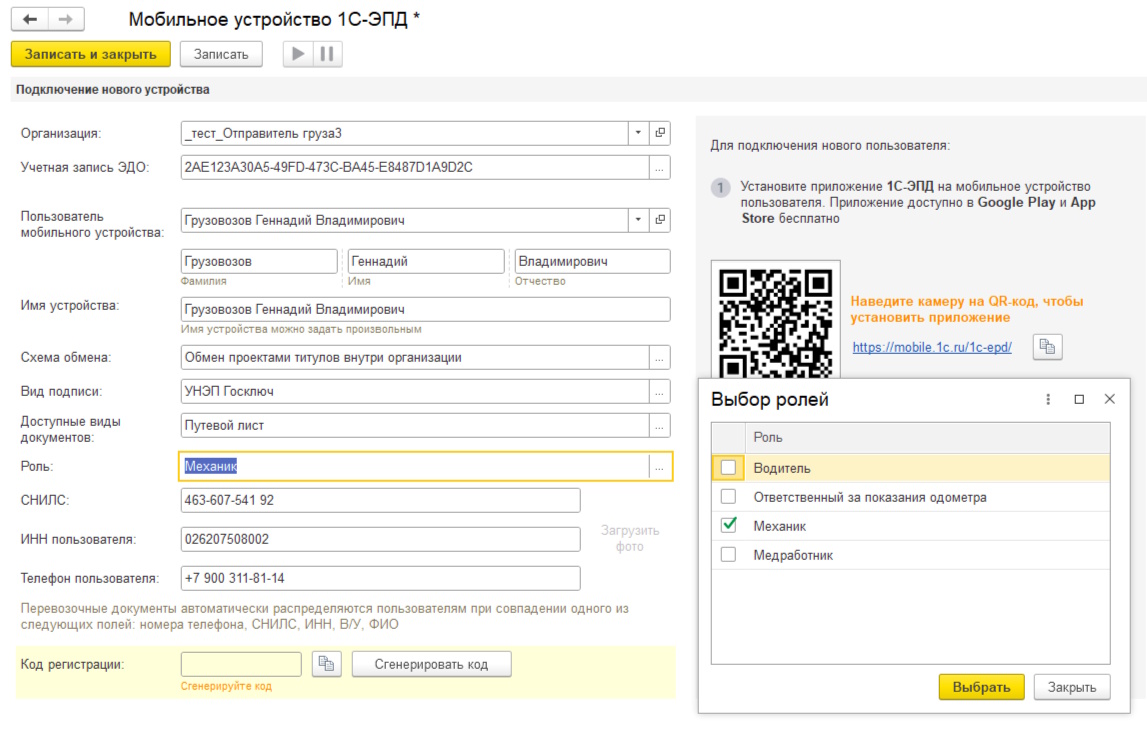Tick the Медработник role checkbox
1147x729 pixels.
[x=728, y=554]
